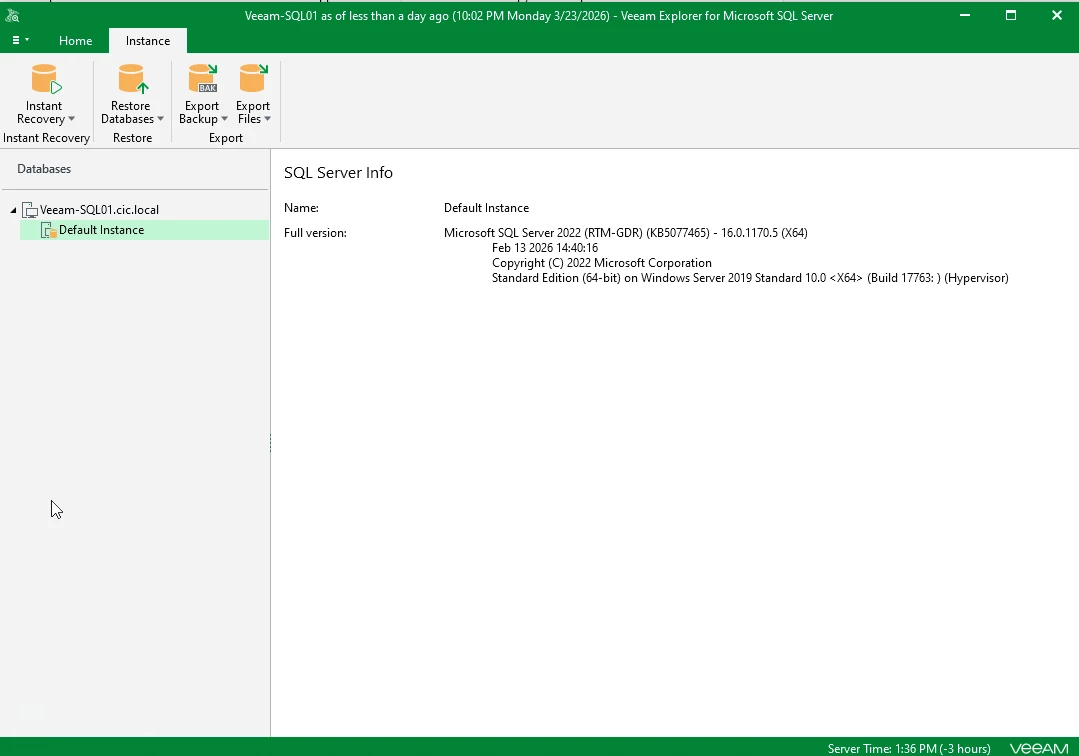The image size is (1079, 756).
Task: Click the Full version label
Action: pos(315,233)
